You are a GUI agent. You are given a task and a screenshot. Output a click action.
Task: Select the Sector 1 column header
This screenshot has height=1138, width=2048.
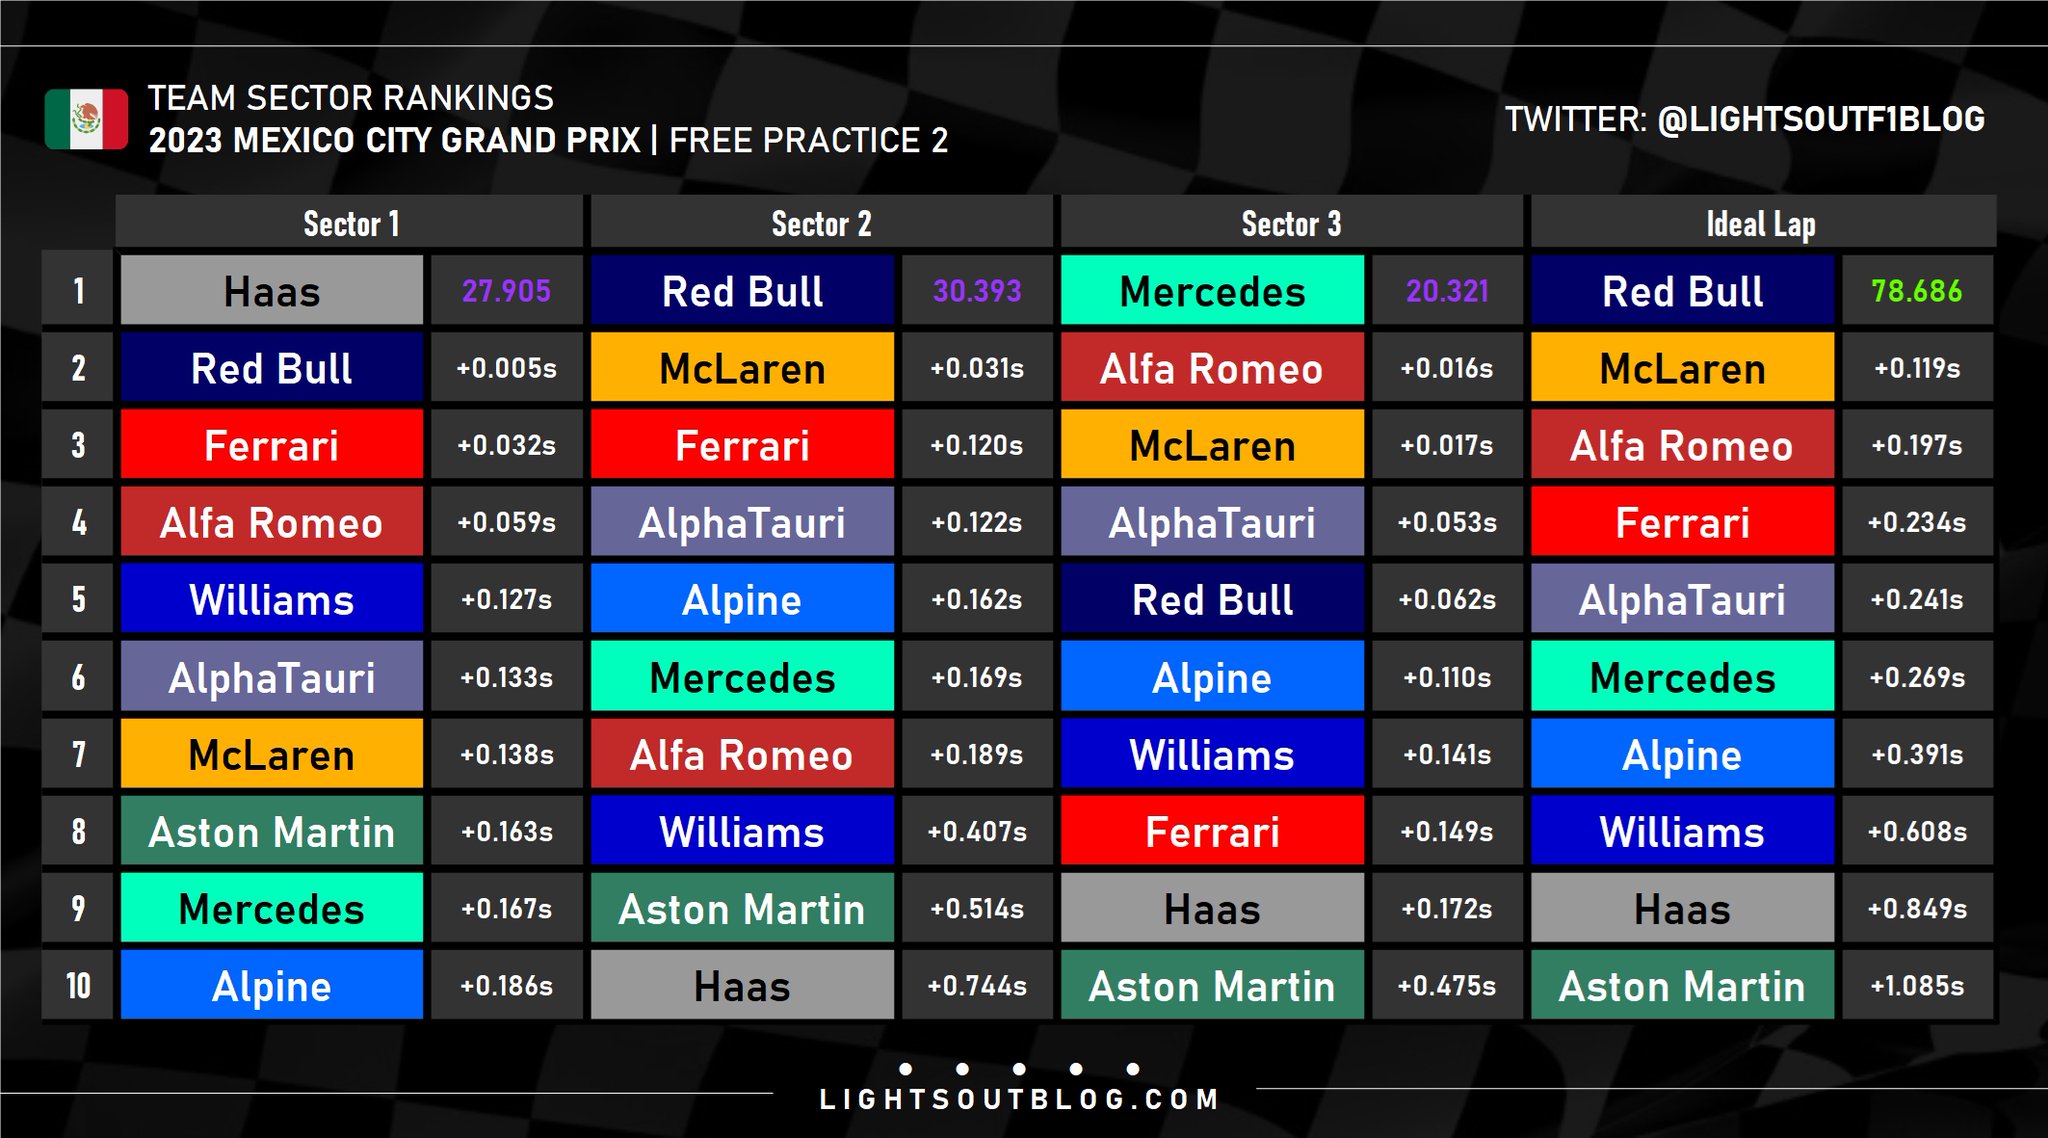tap(350, 223)
